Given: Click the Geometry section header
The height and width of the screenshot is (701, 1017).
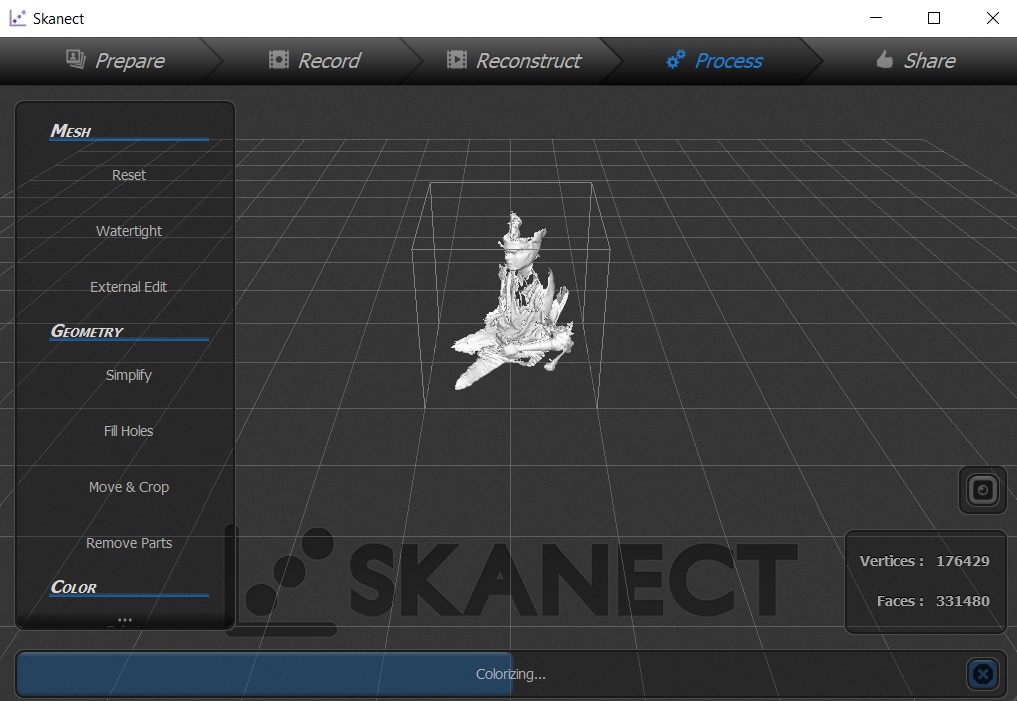Looking at the screenshot, I should (x=86, y=331).
